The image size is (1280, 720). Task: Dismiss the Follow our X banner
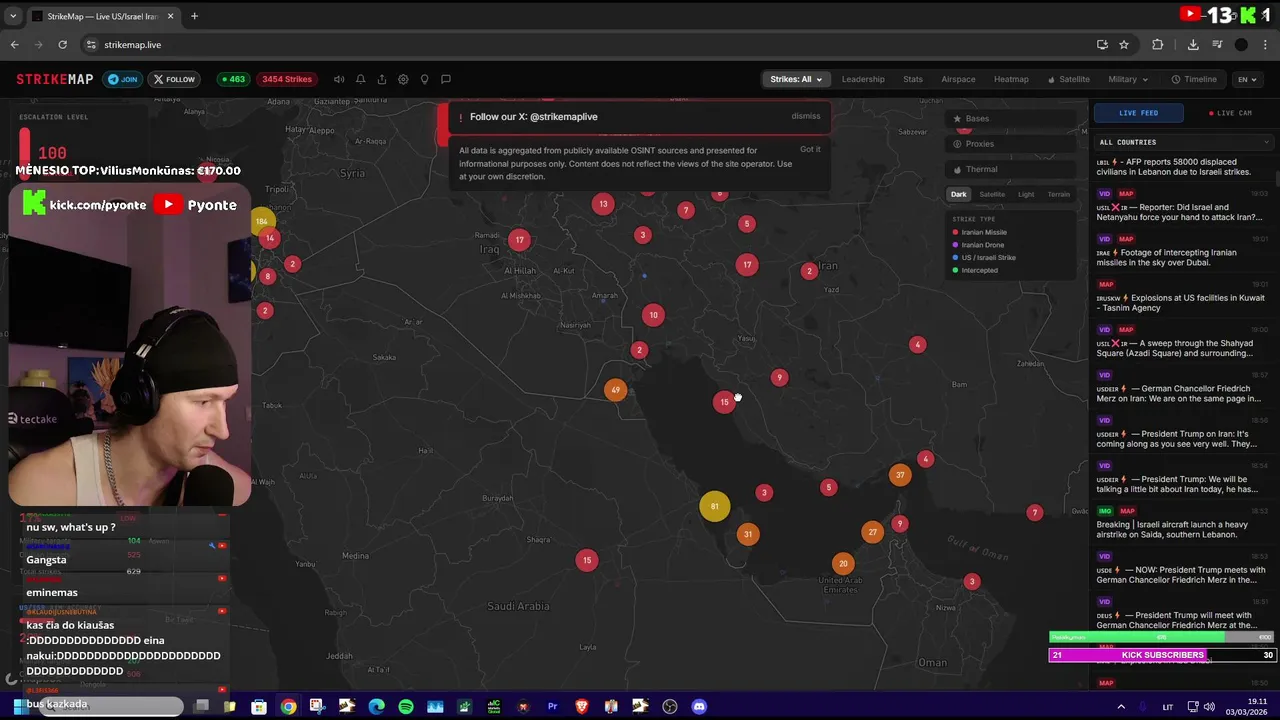pyautogui.click(x=805, y=116)
